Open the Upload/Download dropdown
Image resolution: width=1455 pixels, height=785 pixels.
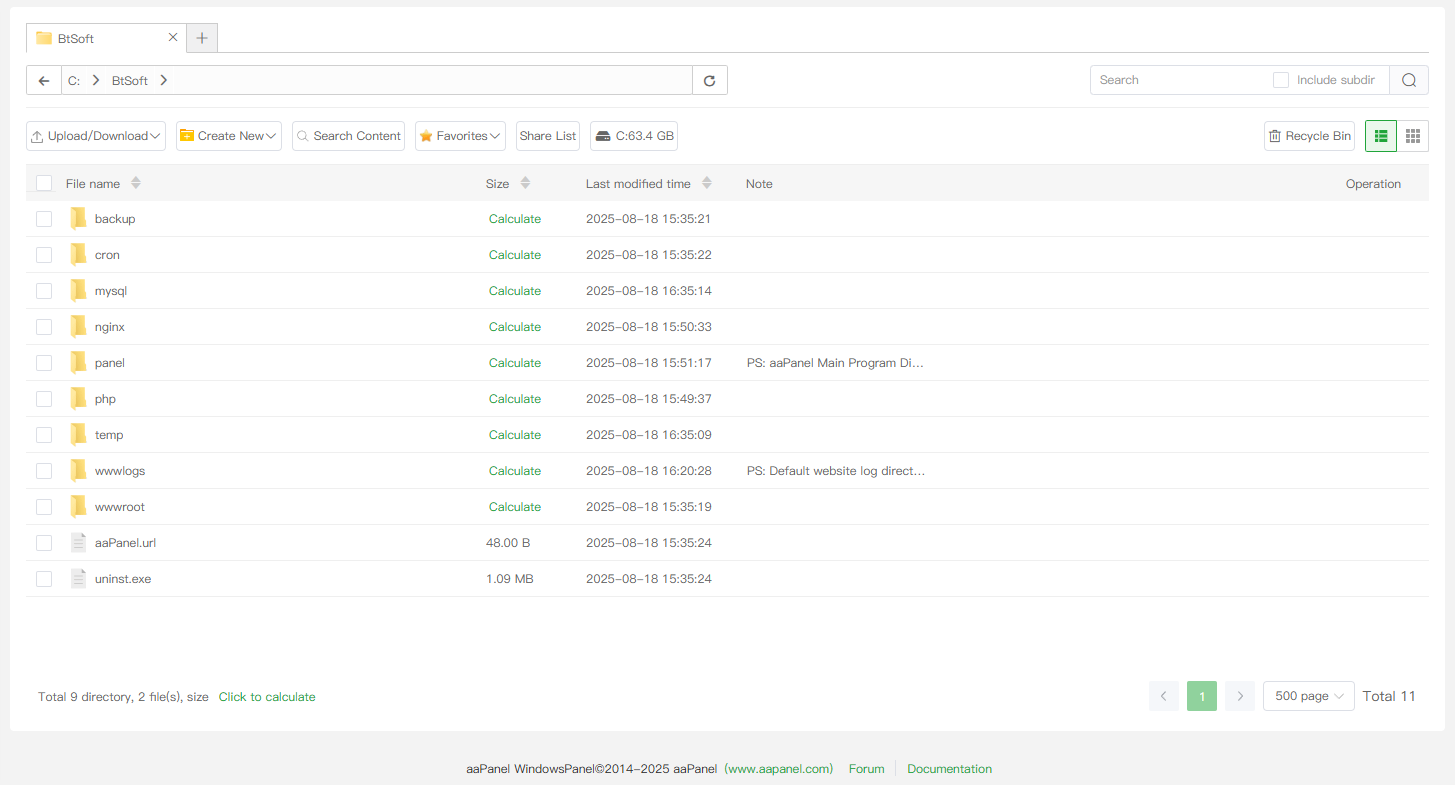click(96, 136)
